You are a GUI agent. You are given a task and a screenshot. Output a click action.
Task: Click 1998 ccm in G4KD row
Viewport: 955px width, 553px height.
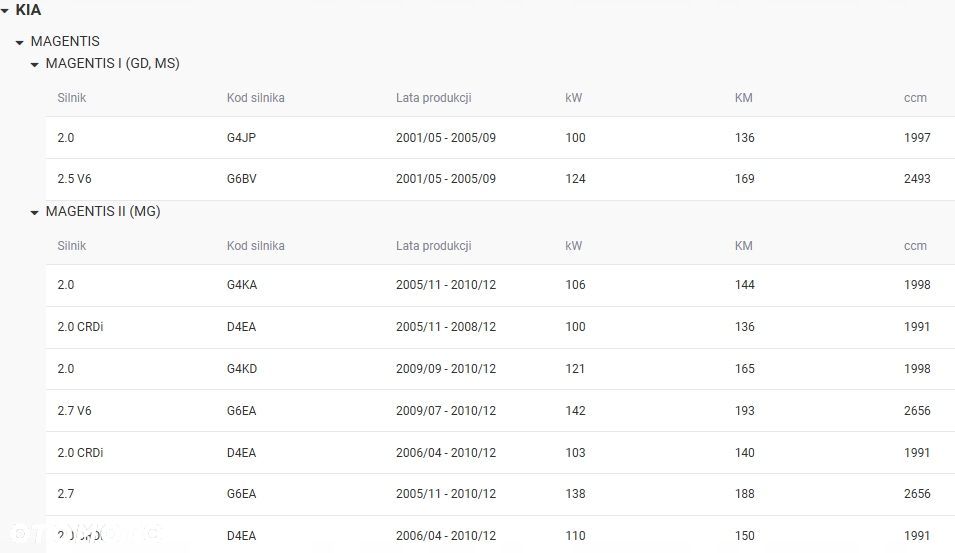coord(917,369)
